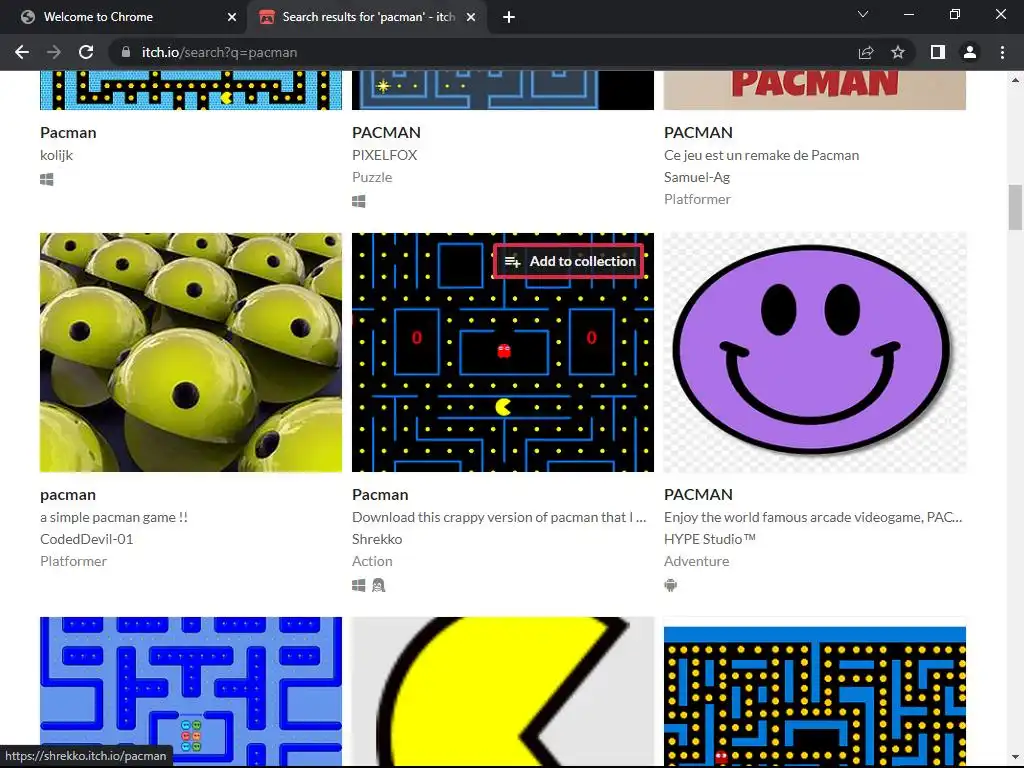
Task: Click 'Enjoy the world famous arcade videogame' text
Action: [x=813, y=517]
